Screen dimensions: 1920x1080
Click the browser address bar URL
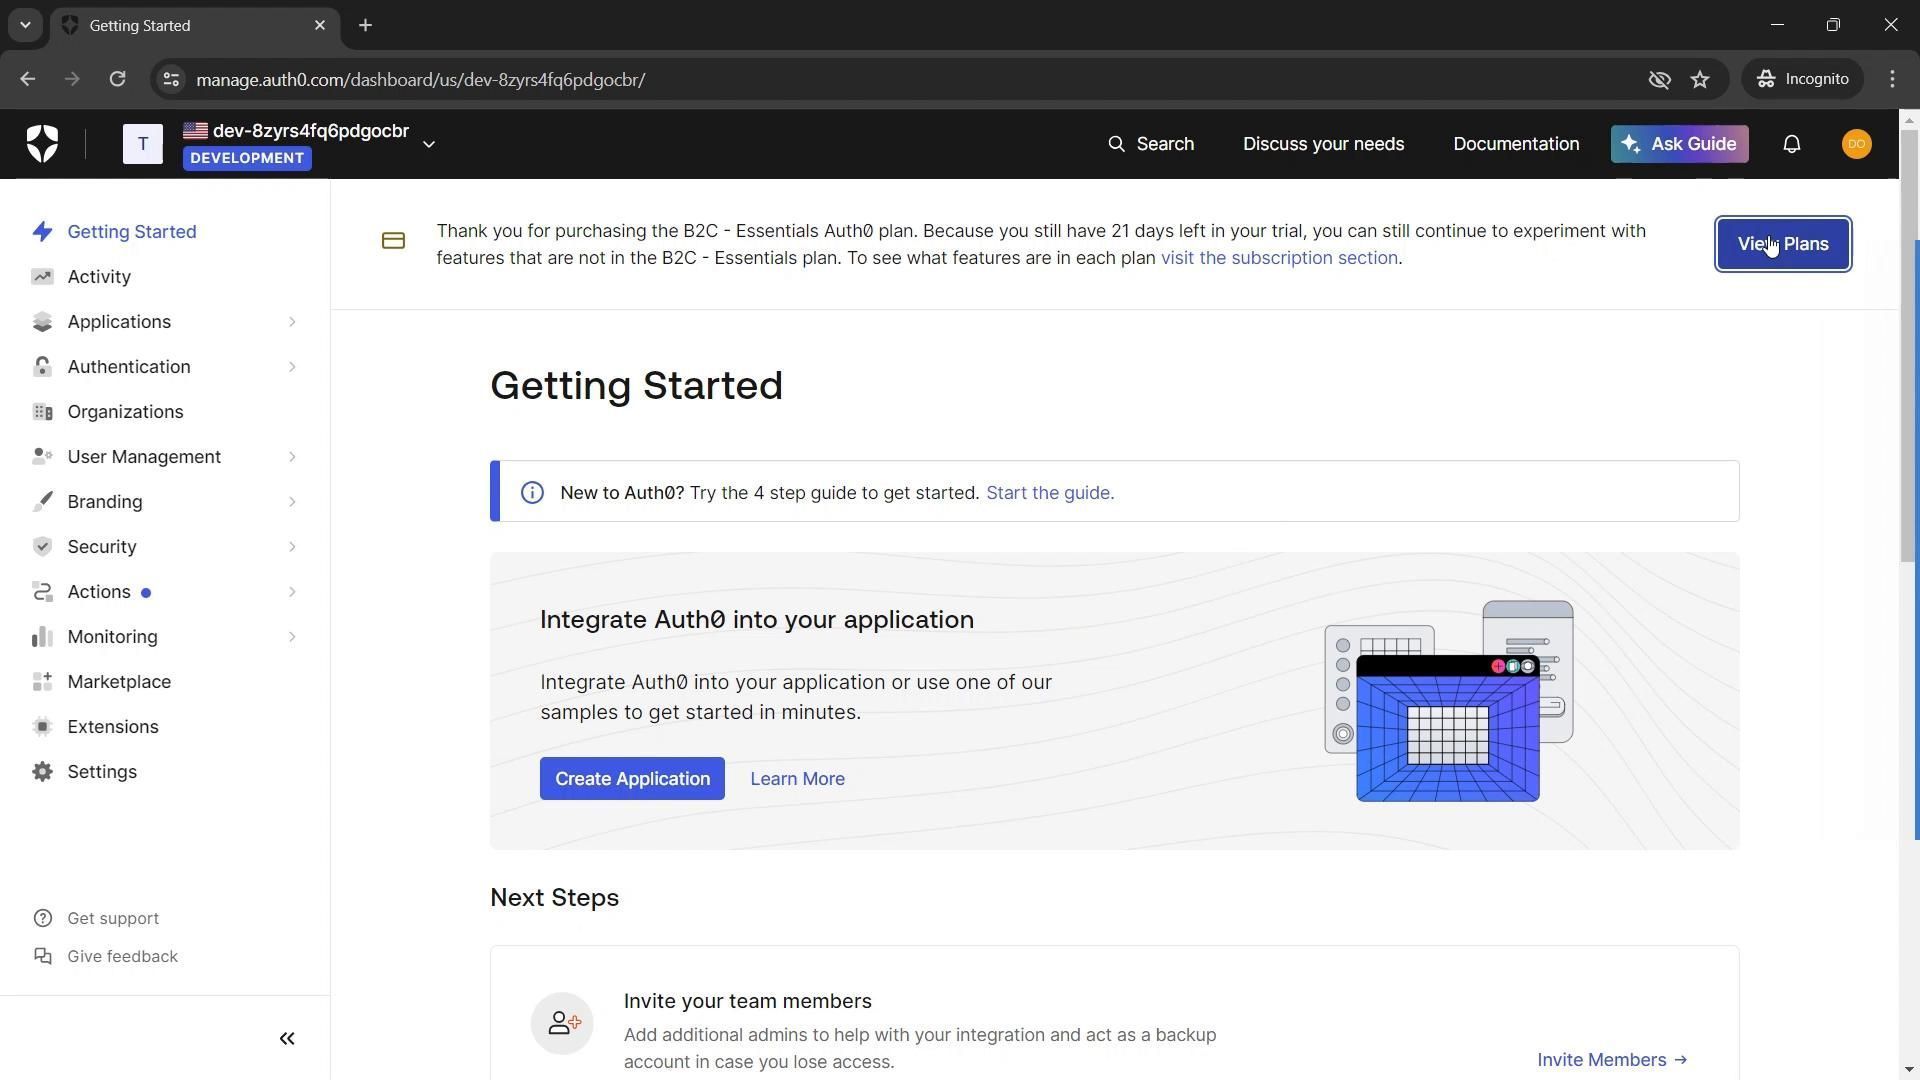click(x=420, y=79)
